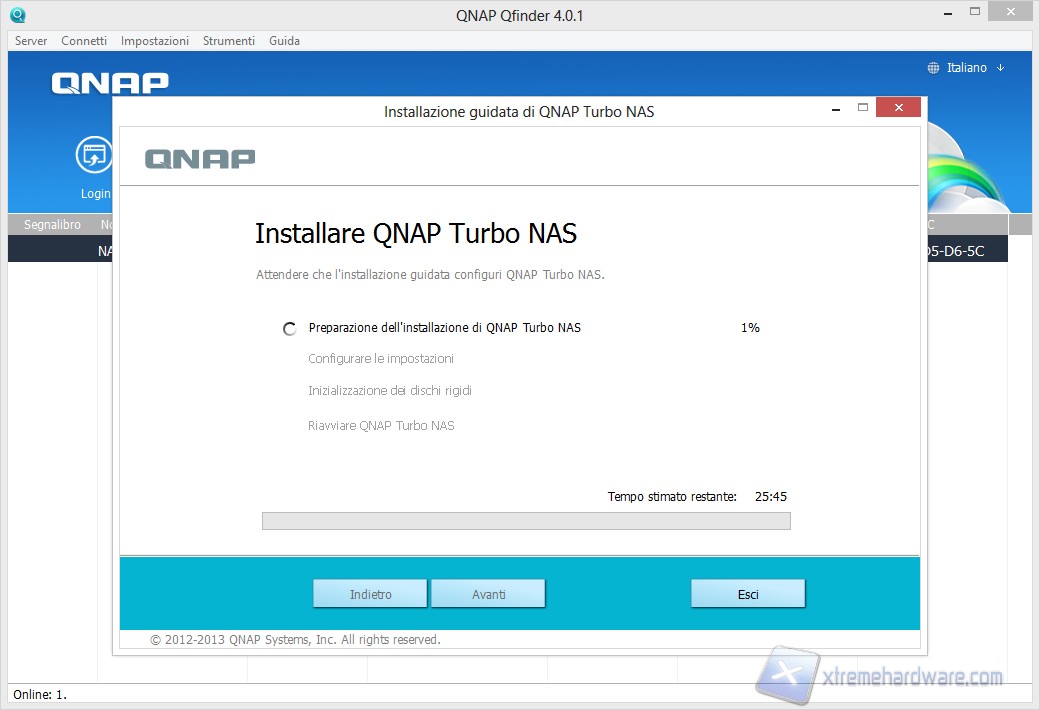Close the Installazione guidata wizard with red X
This screenshot has height=710, width=1040.
click(x=898, y=107)
